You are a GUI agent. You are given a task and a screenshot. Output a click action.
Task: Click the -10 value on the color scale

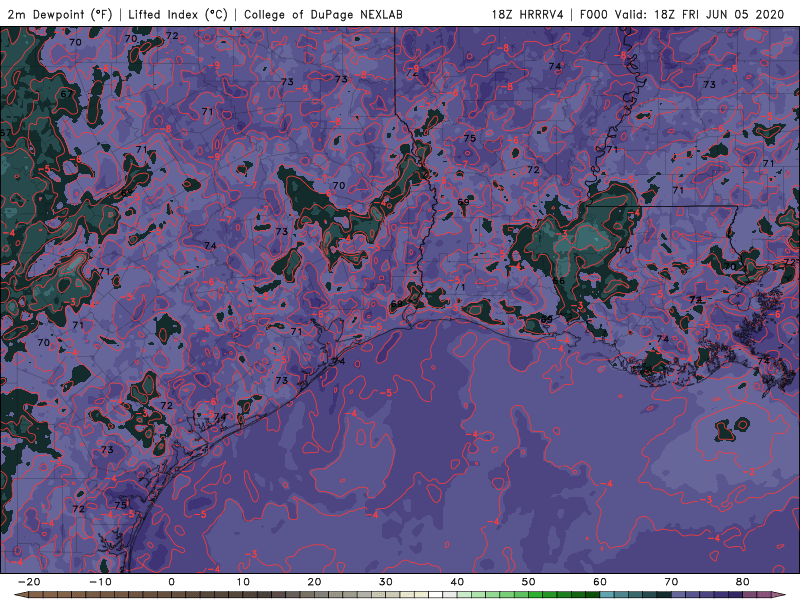100,582
